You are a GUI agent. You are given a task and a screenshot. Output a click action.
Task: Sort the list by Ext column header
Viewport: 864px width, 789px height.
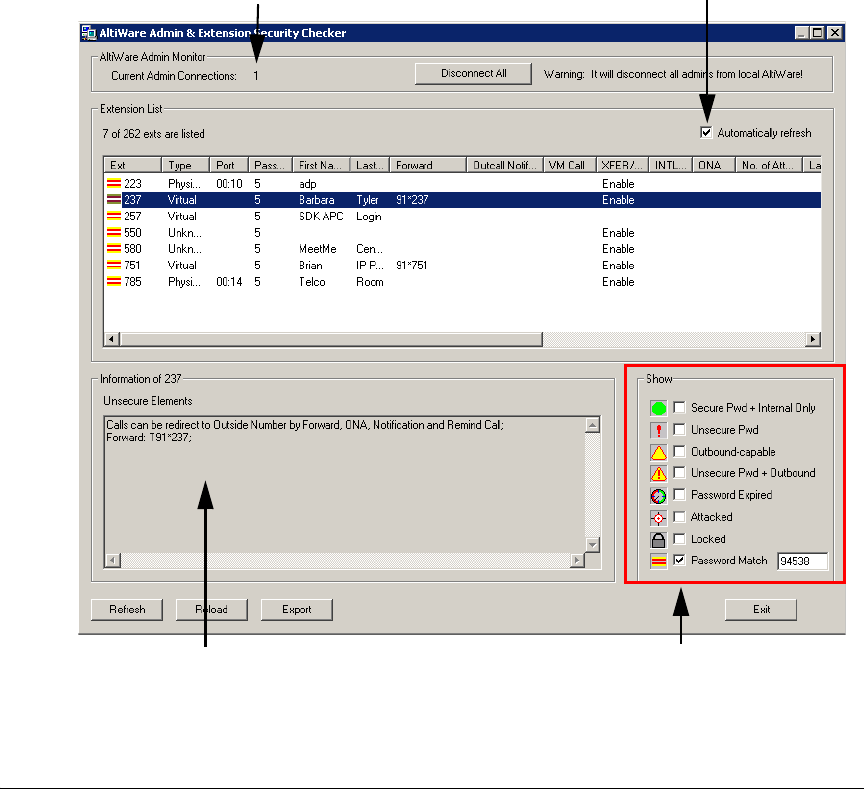click(x=132, y=165)
